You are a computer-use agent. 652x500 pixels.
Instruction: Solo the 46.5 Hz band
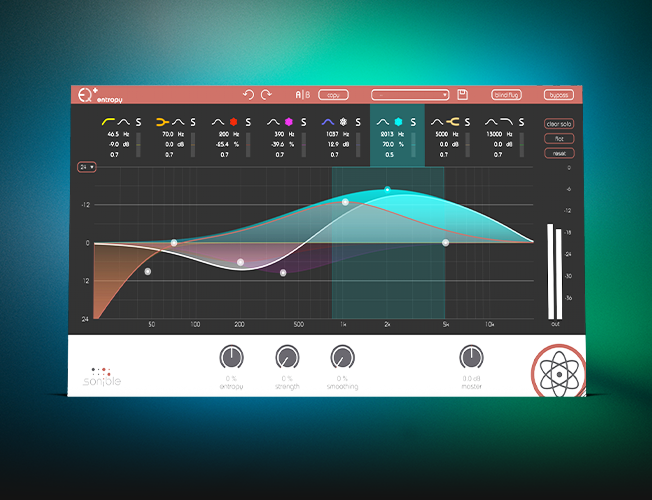138,122
